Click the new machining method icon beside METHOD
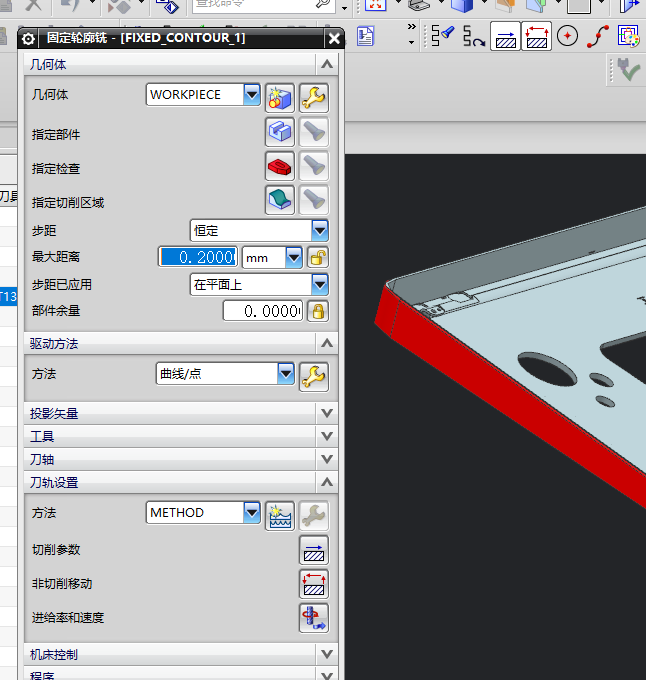646x680 pixels. 280,516
